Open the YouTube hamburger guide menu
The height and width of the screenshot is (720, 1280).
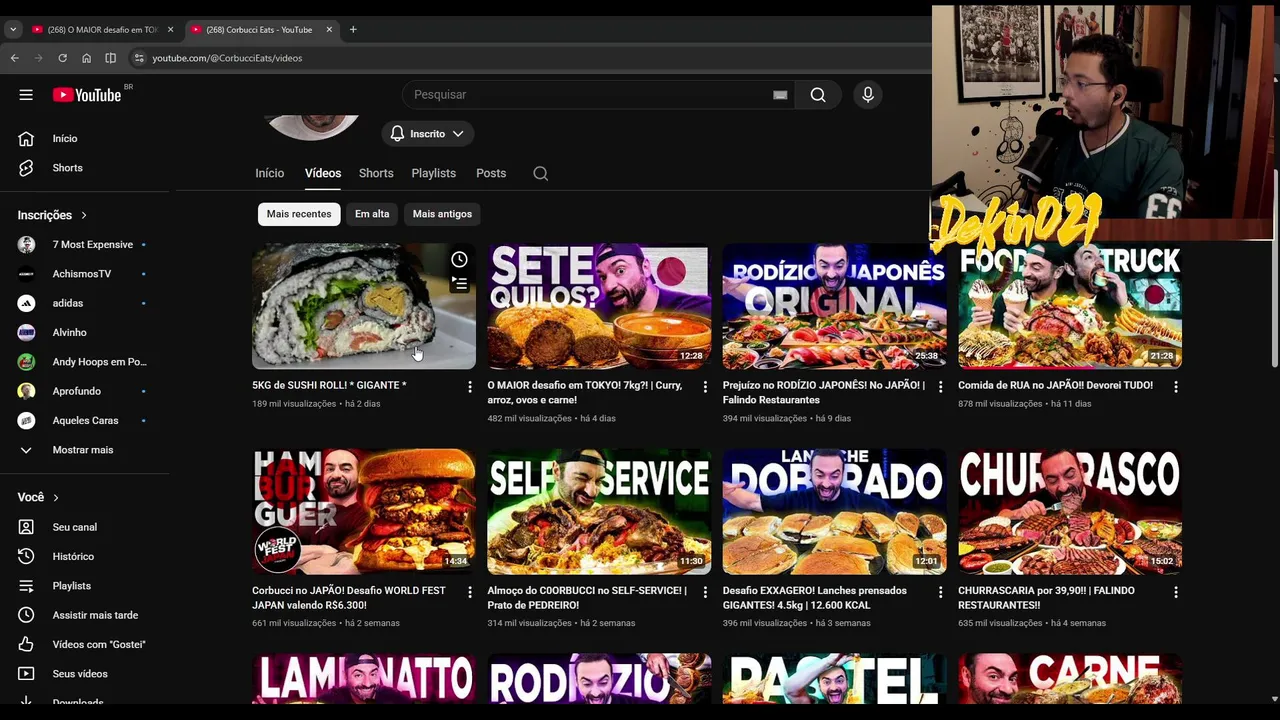[x=26, y=95]
